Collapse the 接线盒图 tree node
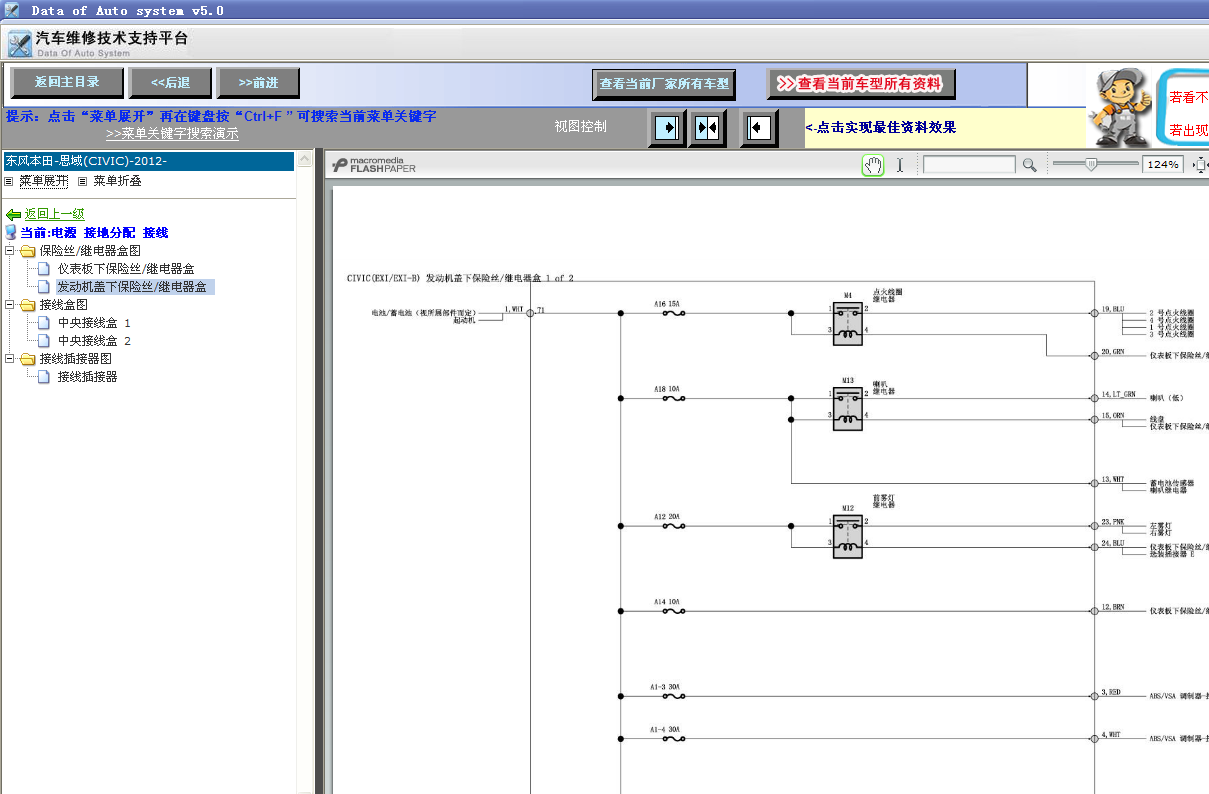Viewport: 1209px width, 794px height. pyautogui.click(x=9, y=305)
